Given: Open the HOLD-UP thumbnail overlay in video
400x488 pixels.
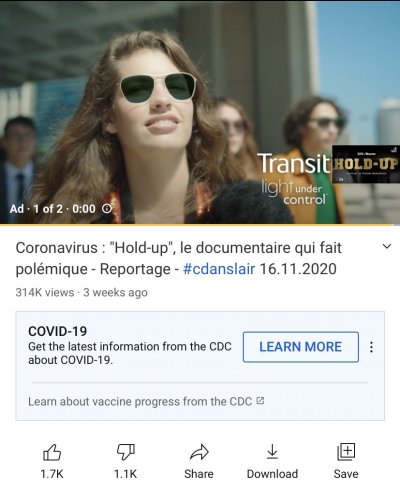Looking at the screenshot, I should coord(366,164).
